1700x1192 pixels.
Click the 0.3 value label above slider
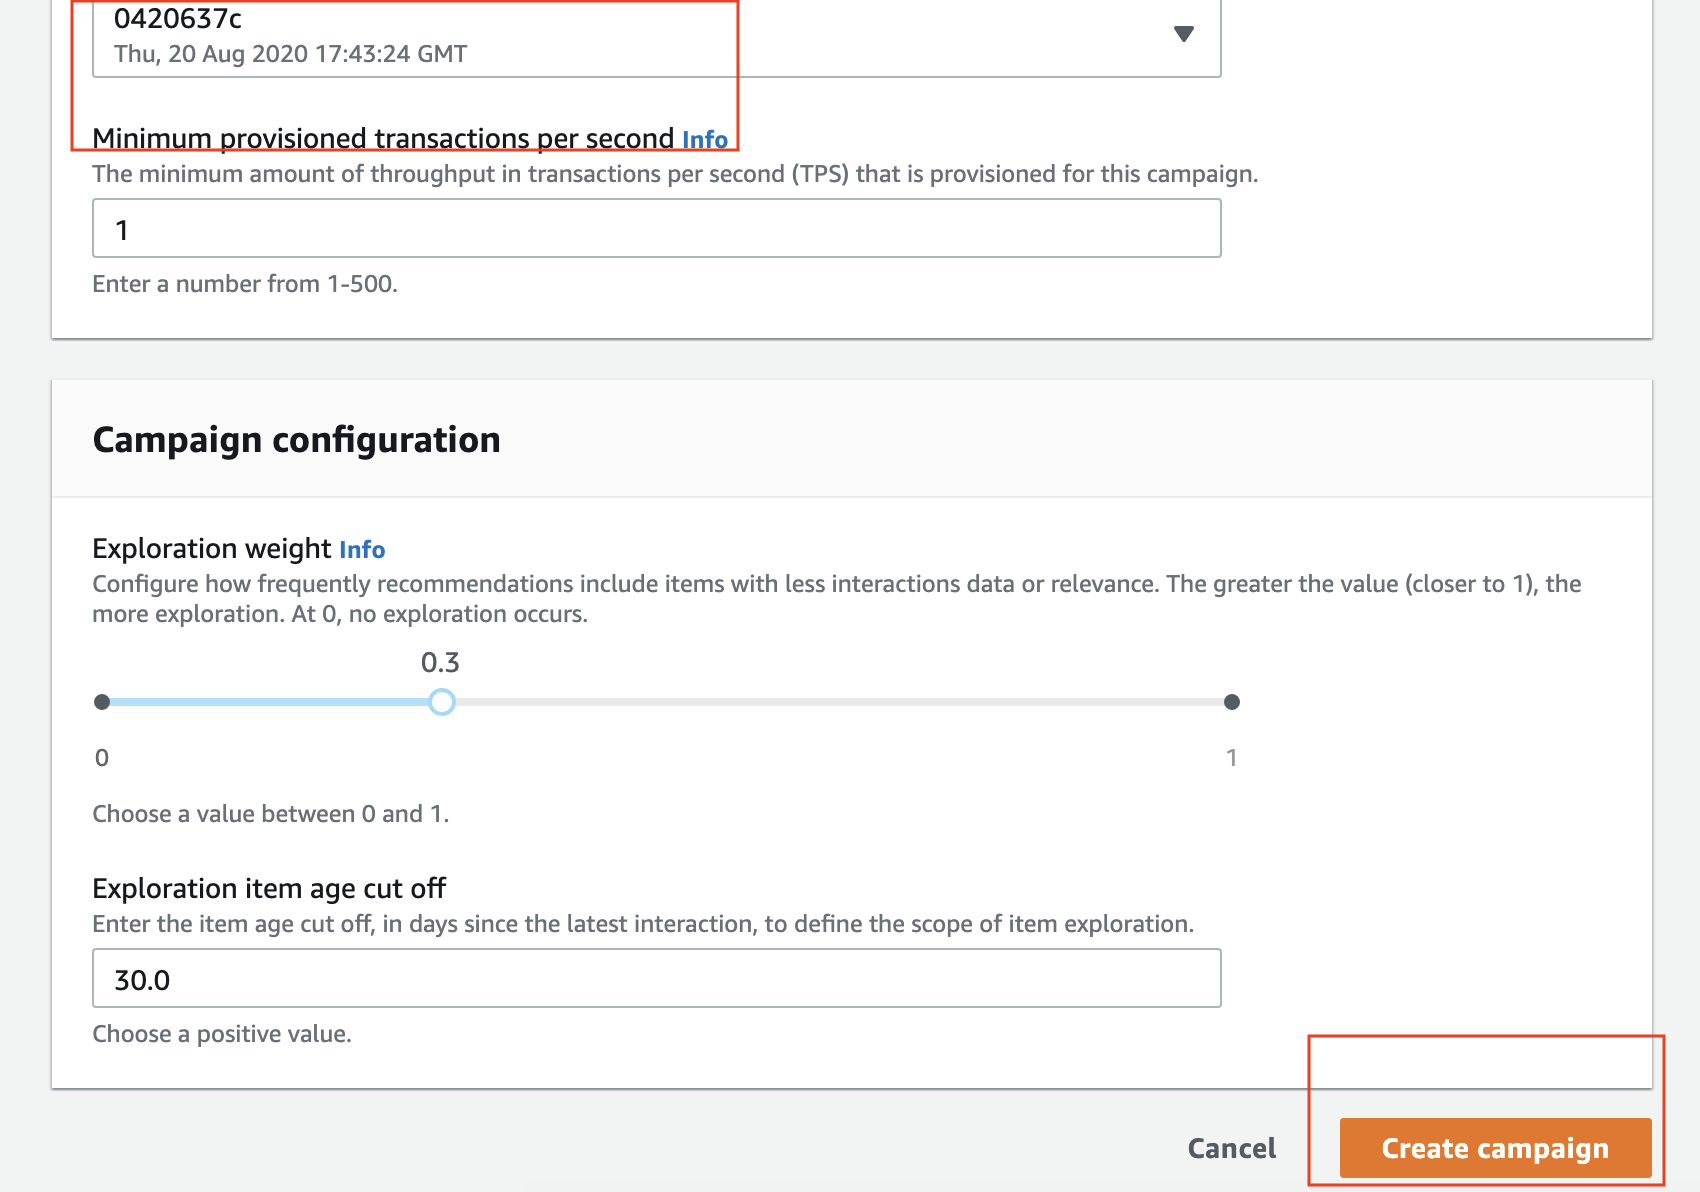point(440,662)
